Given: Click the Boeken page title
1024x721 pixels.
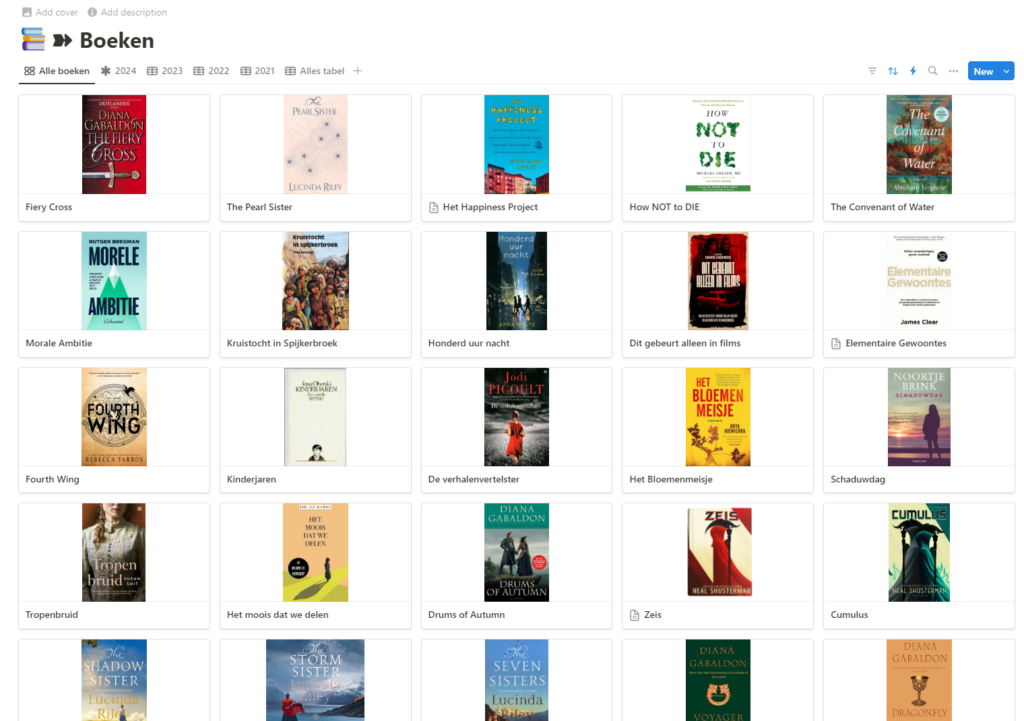Looking at the screenshot, I should 117,40.
